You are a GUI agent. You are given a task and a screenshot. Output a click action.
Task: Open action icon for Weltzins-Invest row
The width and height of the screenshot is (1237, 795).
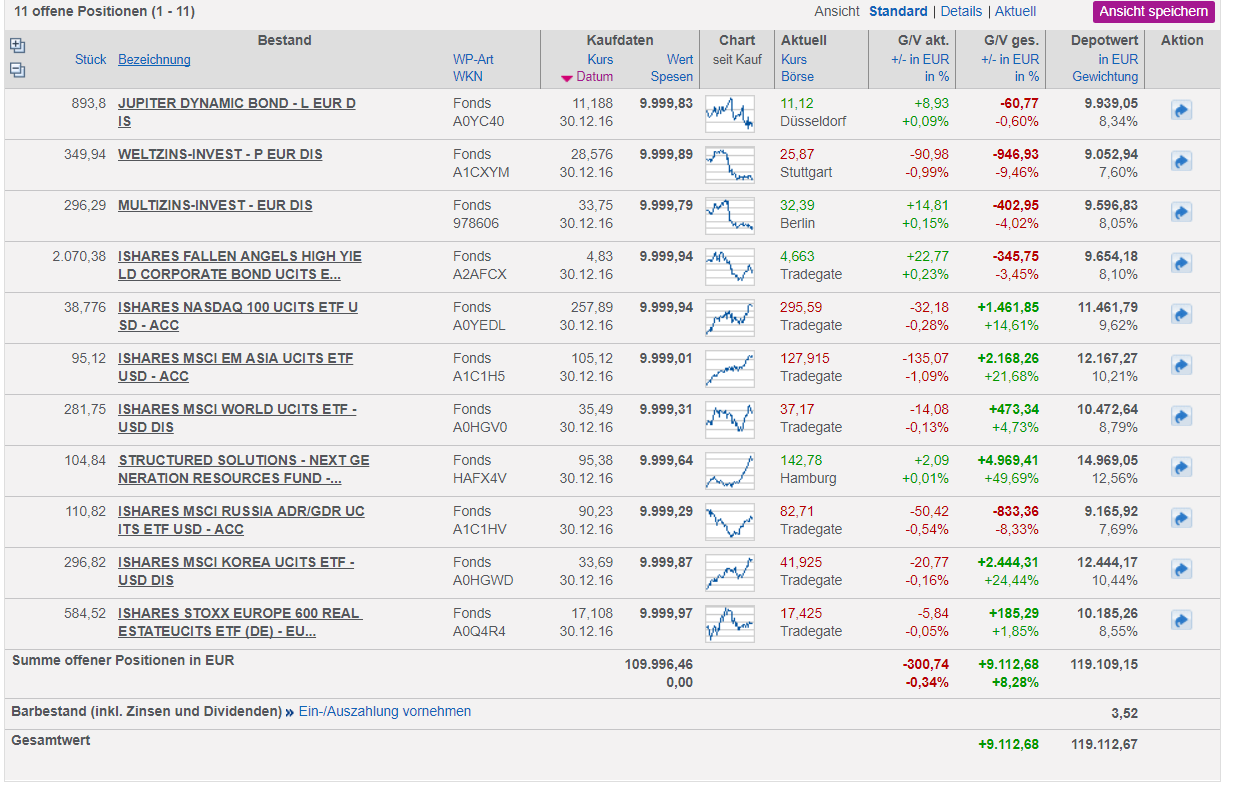[1181, 161]
